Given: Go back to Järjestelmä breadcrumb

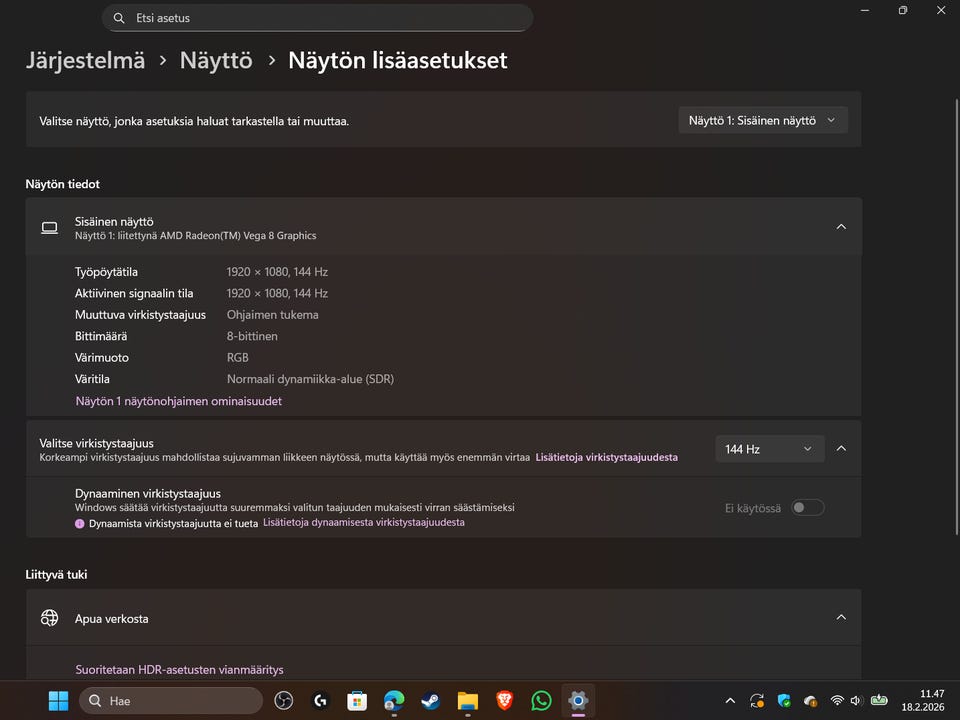Looking at the screenshot, I should [85, 61].
